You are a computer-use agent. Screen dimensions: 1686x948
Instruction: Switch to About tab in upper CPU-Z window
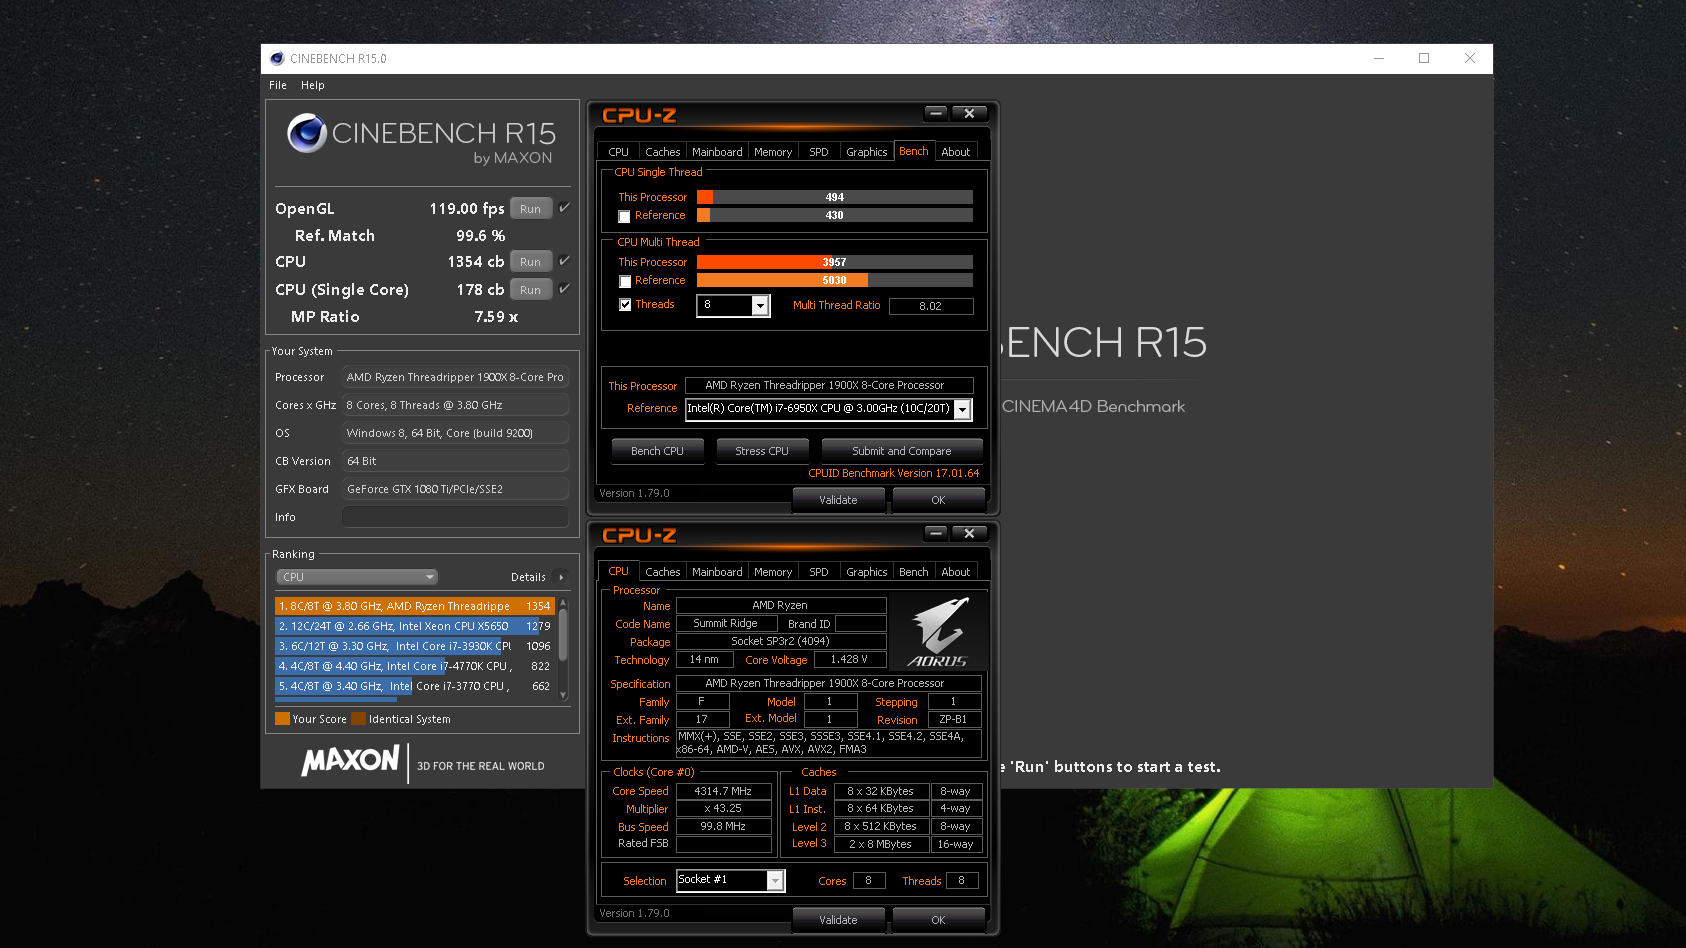tap(956, 152)
